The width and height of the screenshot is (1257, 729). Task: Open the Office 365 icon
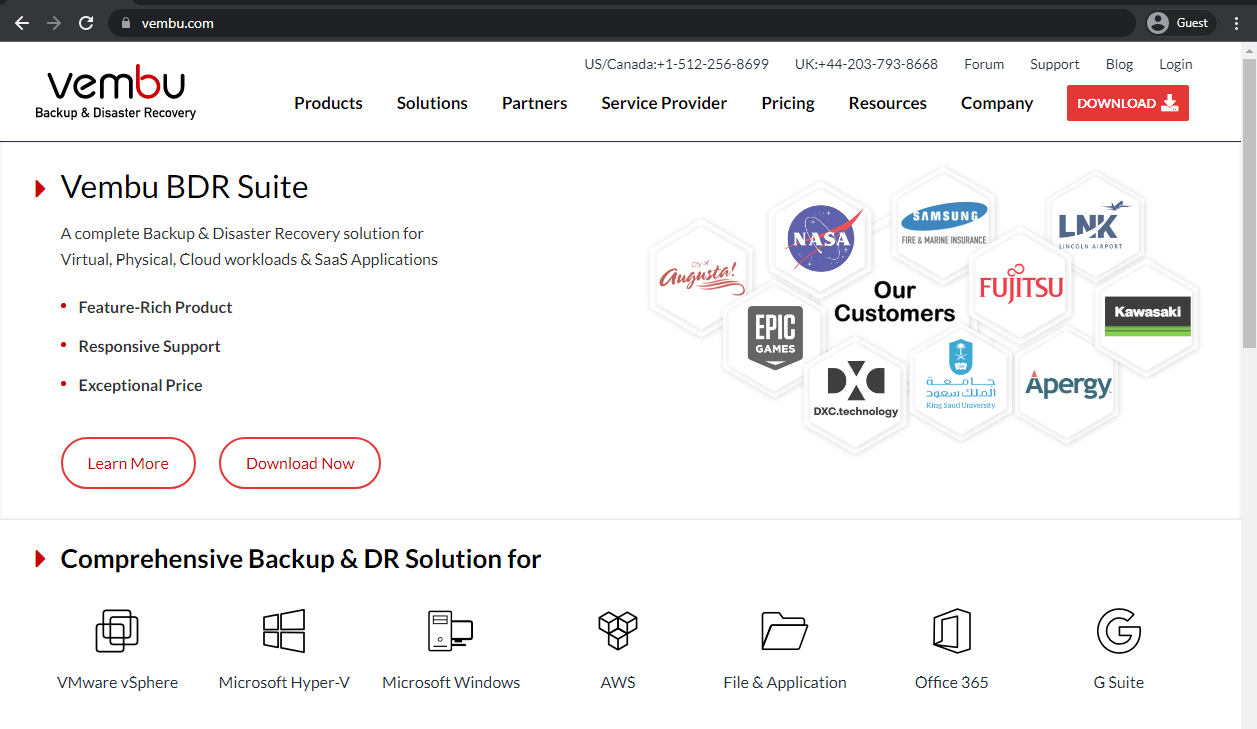951,631
